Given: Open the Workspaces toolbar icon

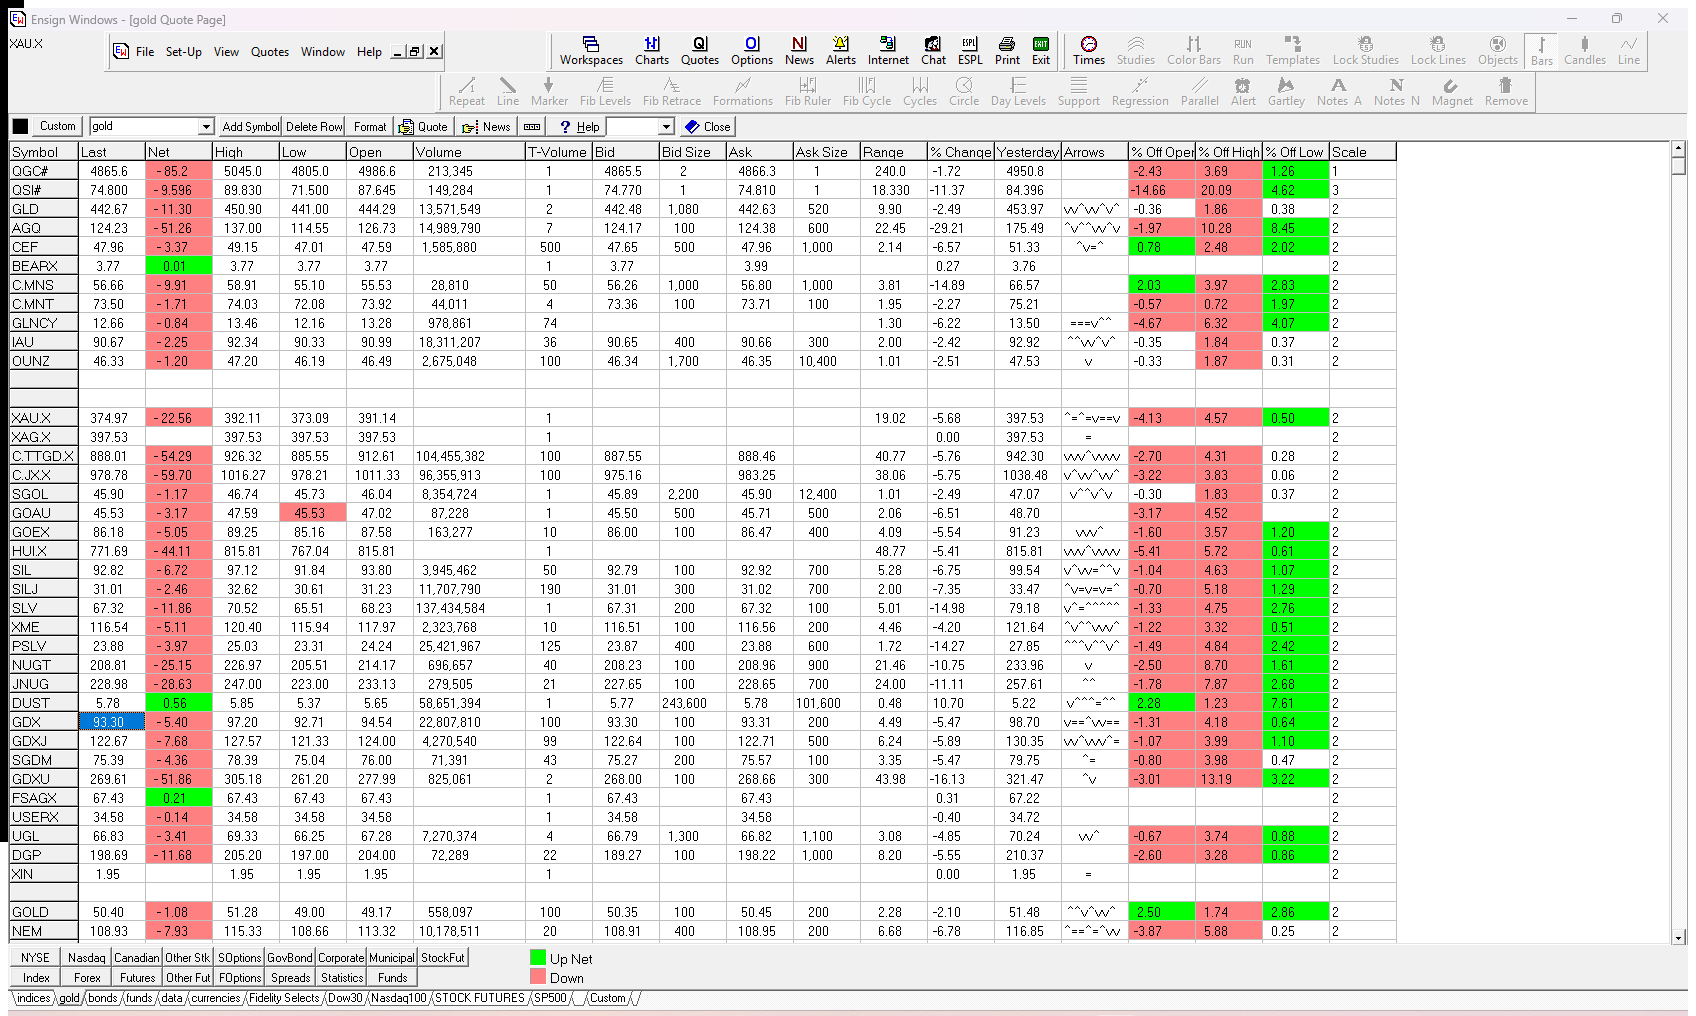Looking at the screenshot, I should (591, 51).
